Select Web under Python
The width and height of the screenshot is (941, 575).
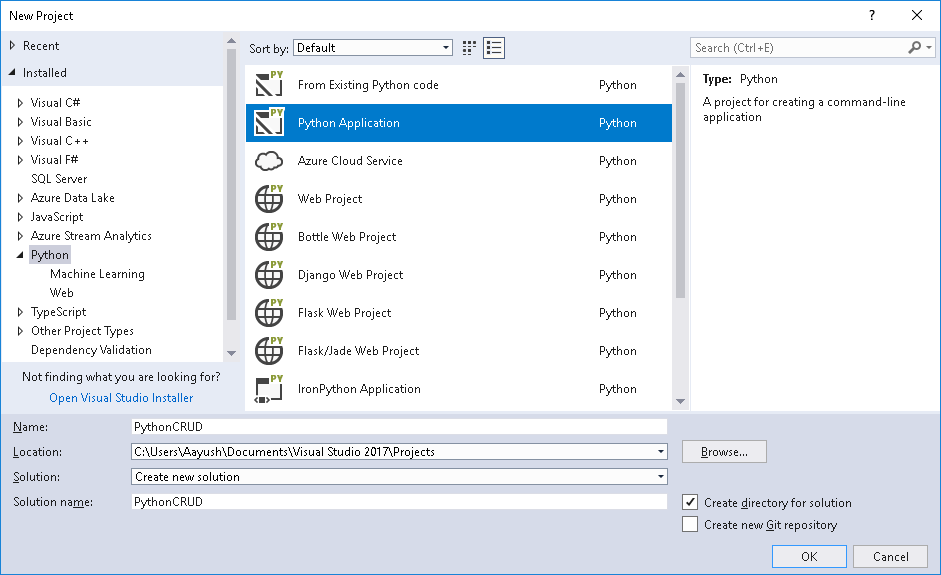(x=62, y=293)
